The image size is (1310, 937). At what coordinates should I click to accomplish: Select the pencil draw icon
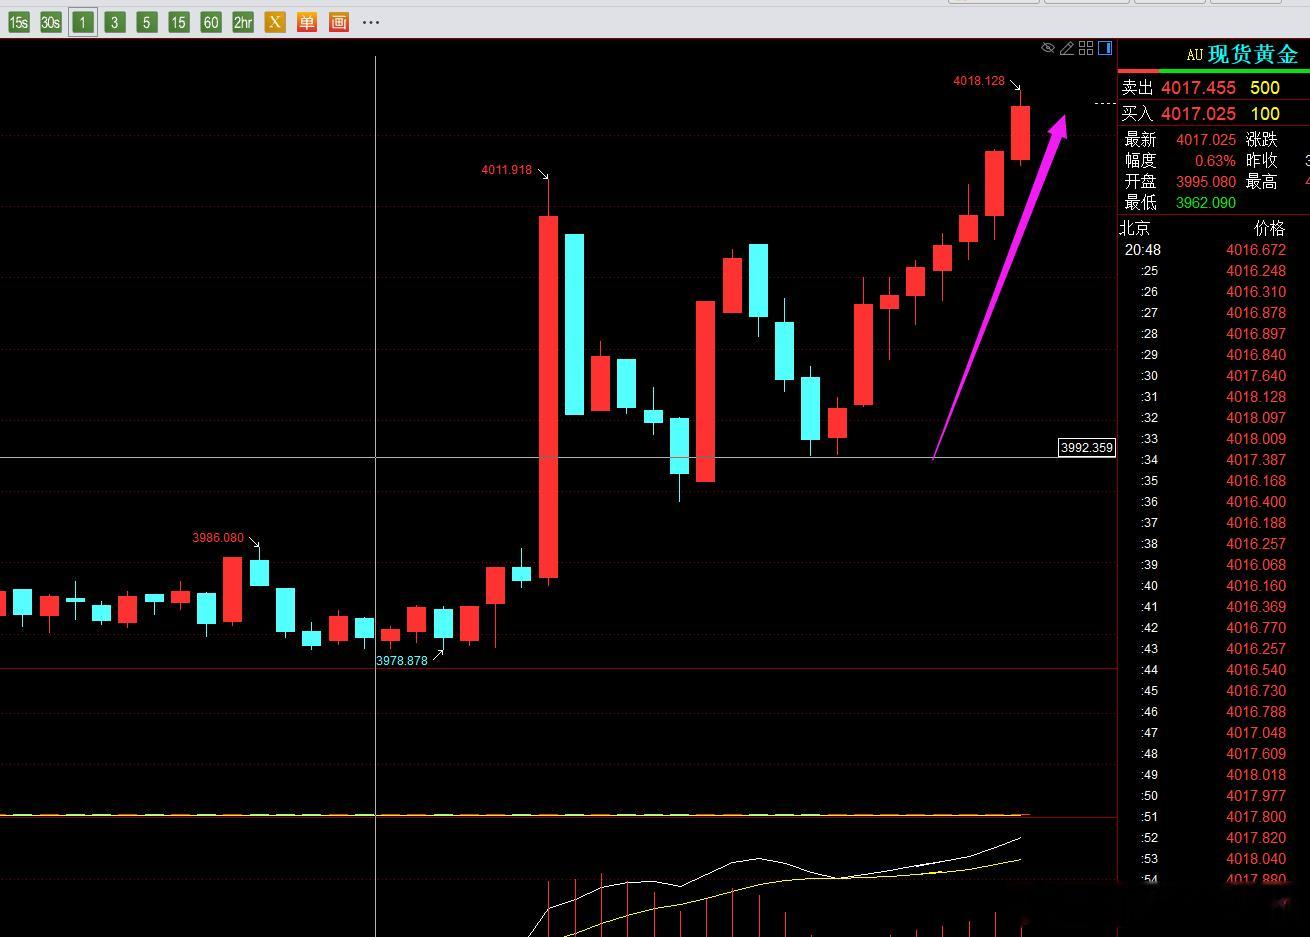point(1067,48)
